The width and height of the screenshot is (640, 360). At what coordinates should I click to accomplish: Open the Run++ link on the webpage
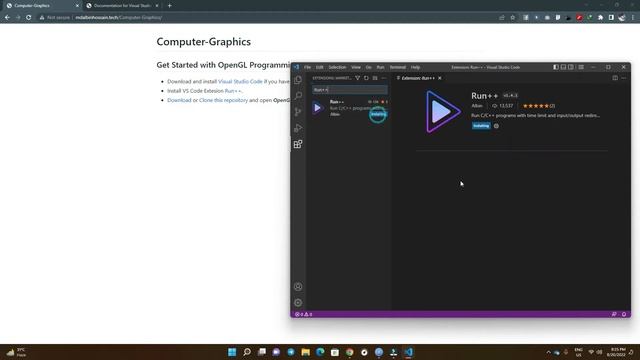pos(233,91)
